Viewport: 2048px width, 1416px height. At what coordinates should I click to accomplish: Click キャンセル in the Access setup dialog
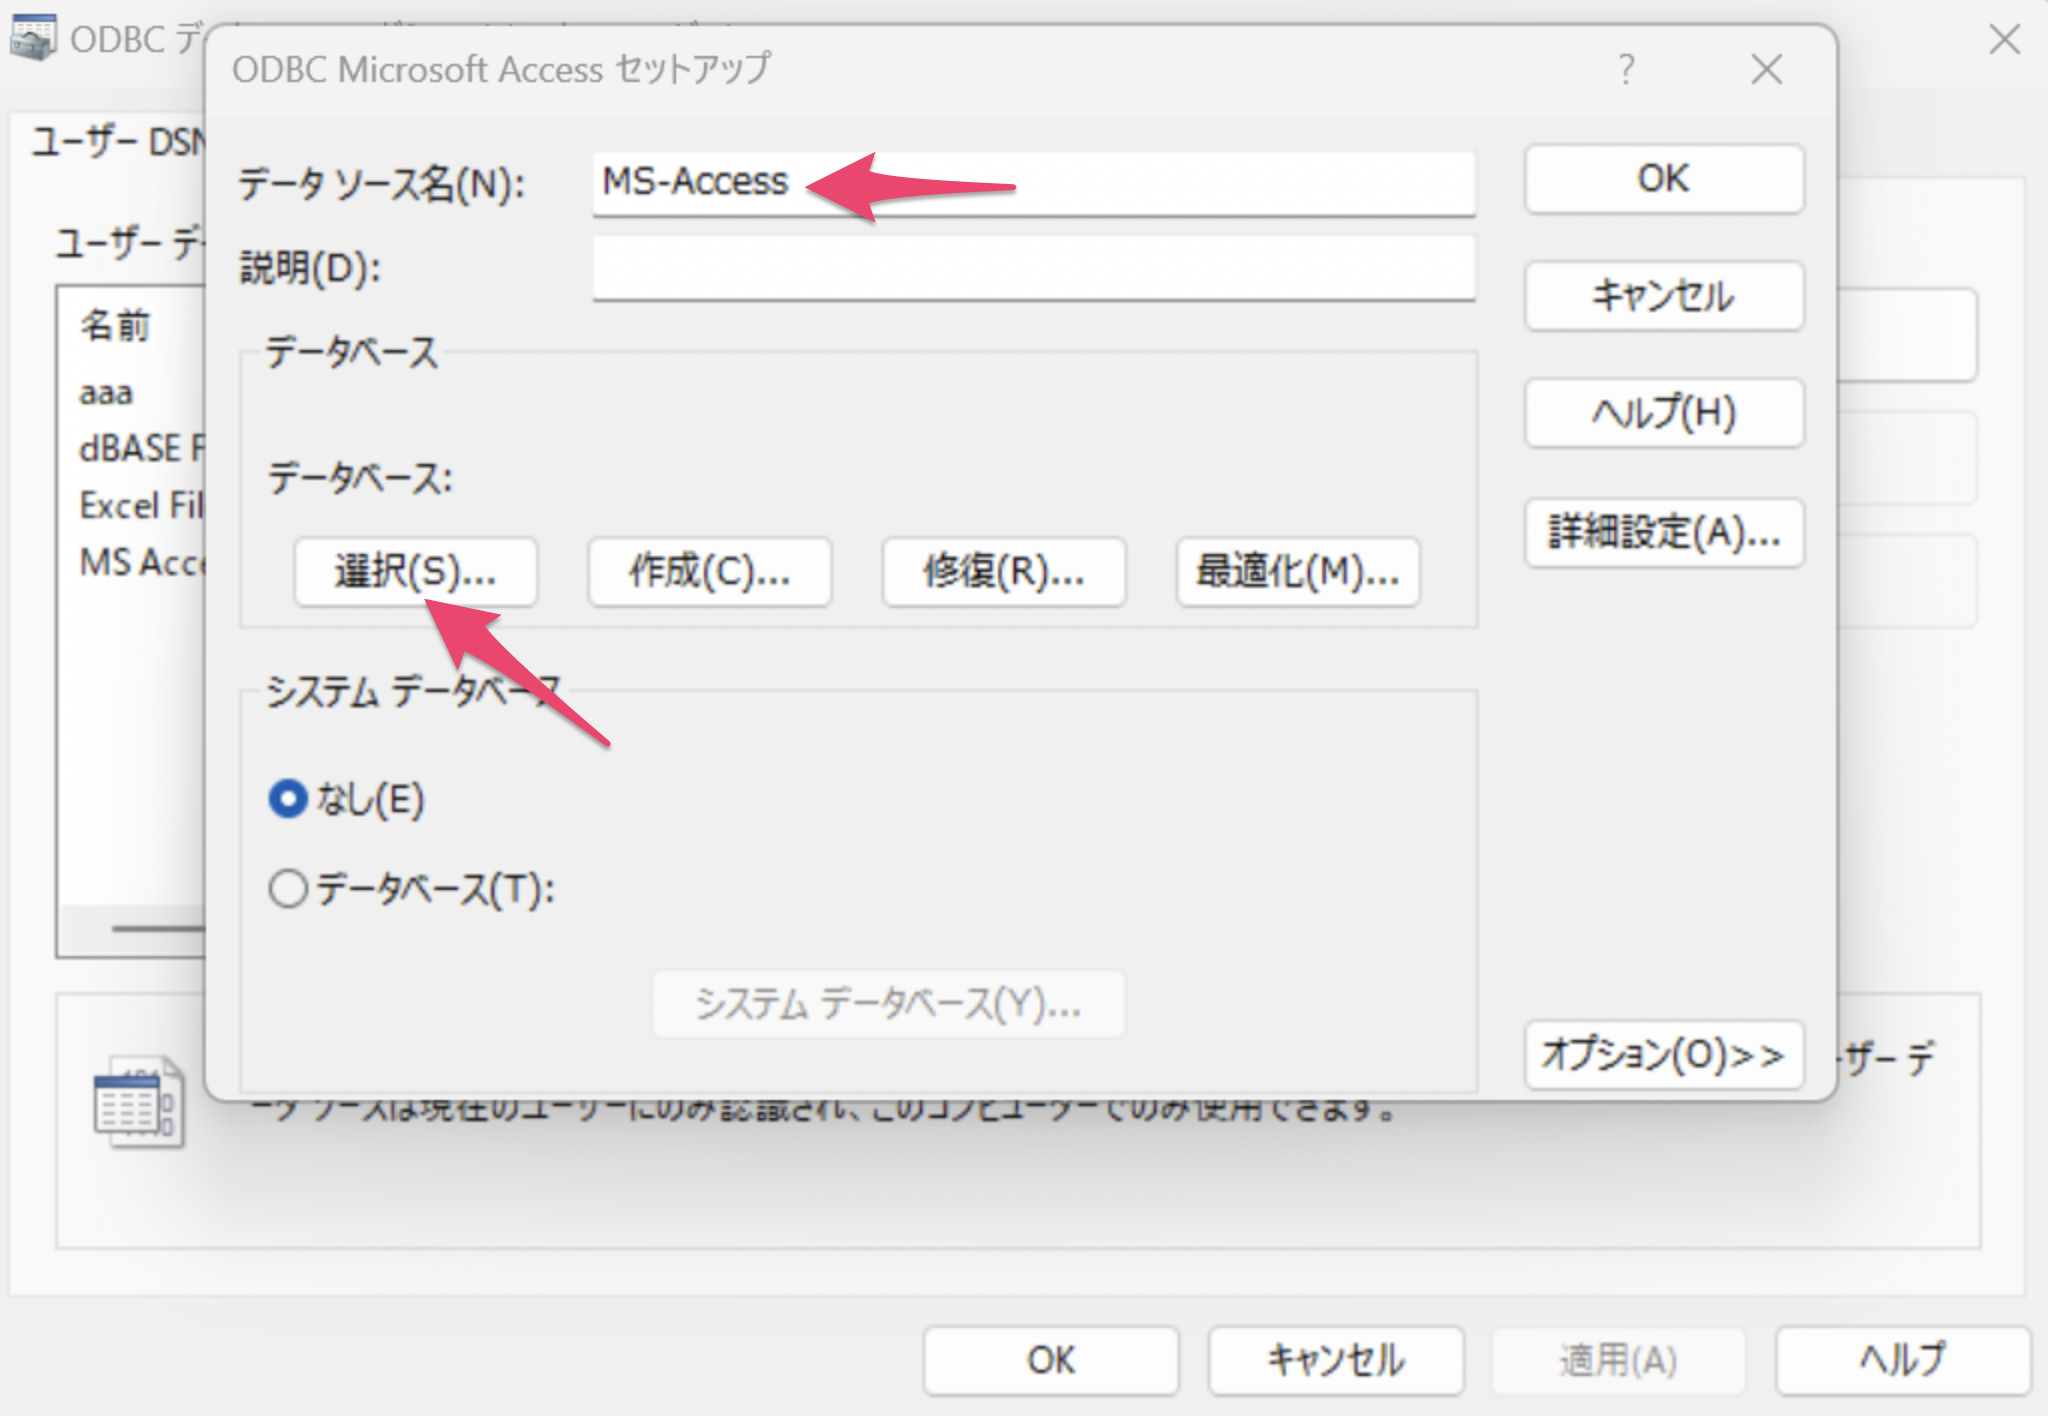pyautogui.click(x=1664, y=296)
